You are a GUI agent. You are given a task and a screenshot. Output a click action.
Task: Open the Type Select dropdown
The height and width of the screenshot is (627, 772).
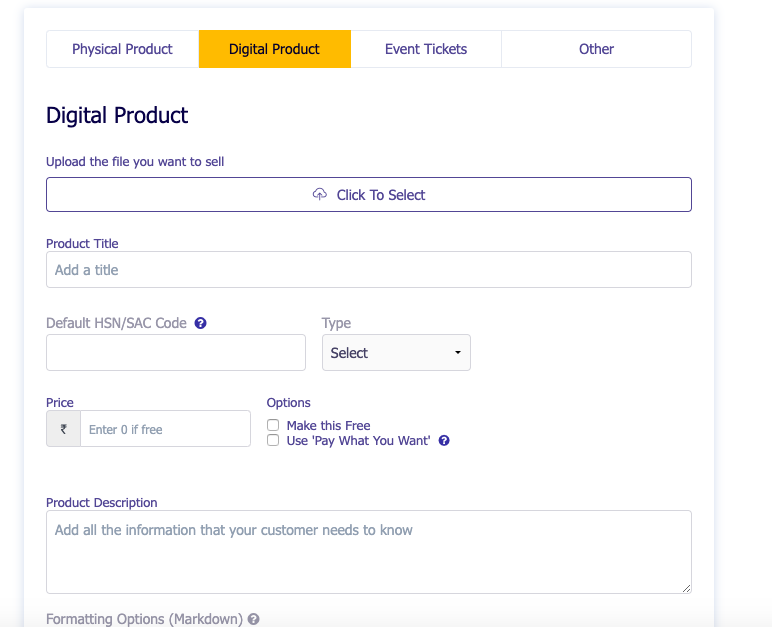pyautogui.click(x=396, y=353)
